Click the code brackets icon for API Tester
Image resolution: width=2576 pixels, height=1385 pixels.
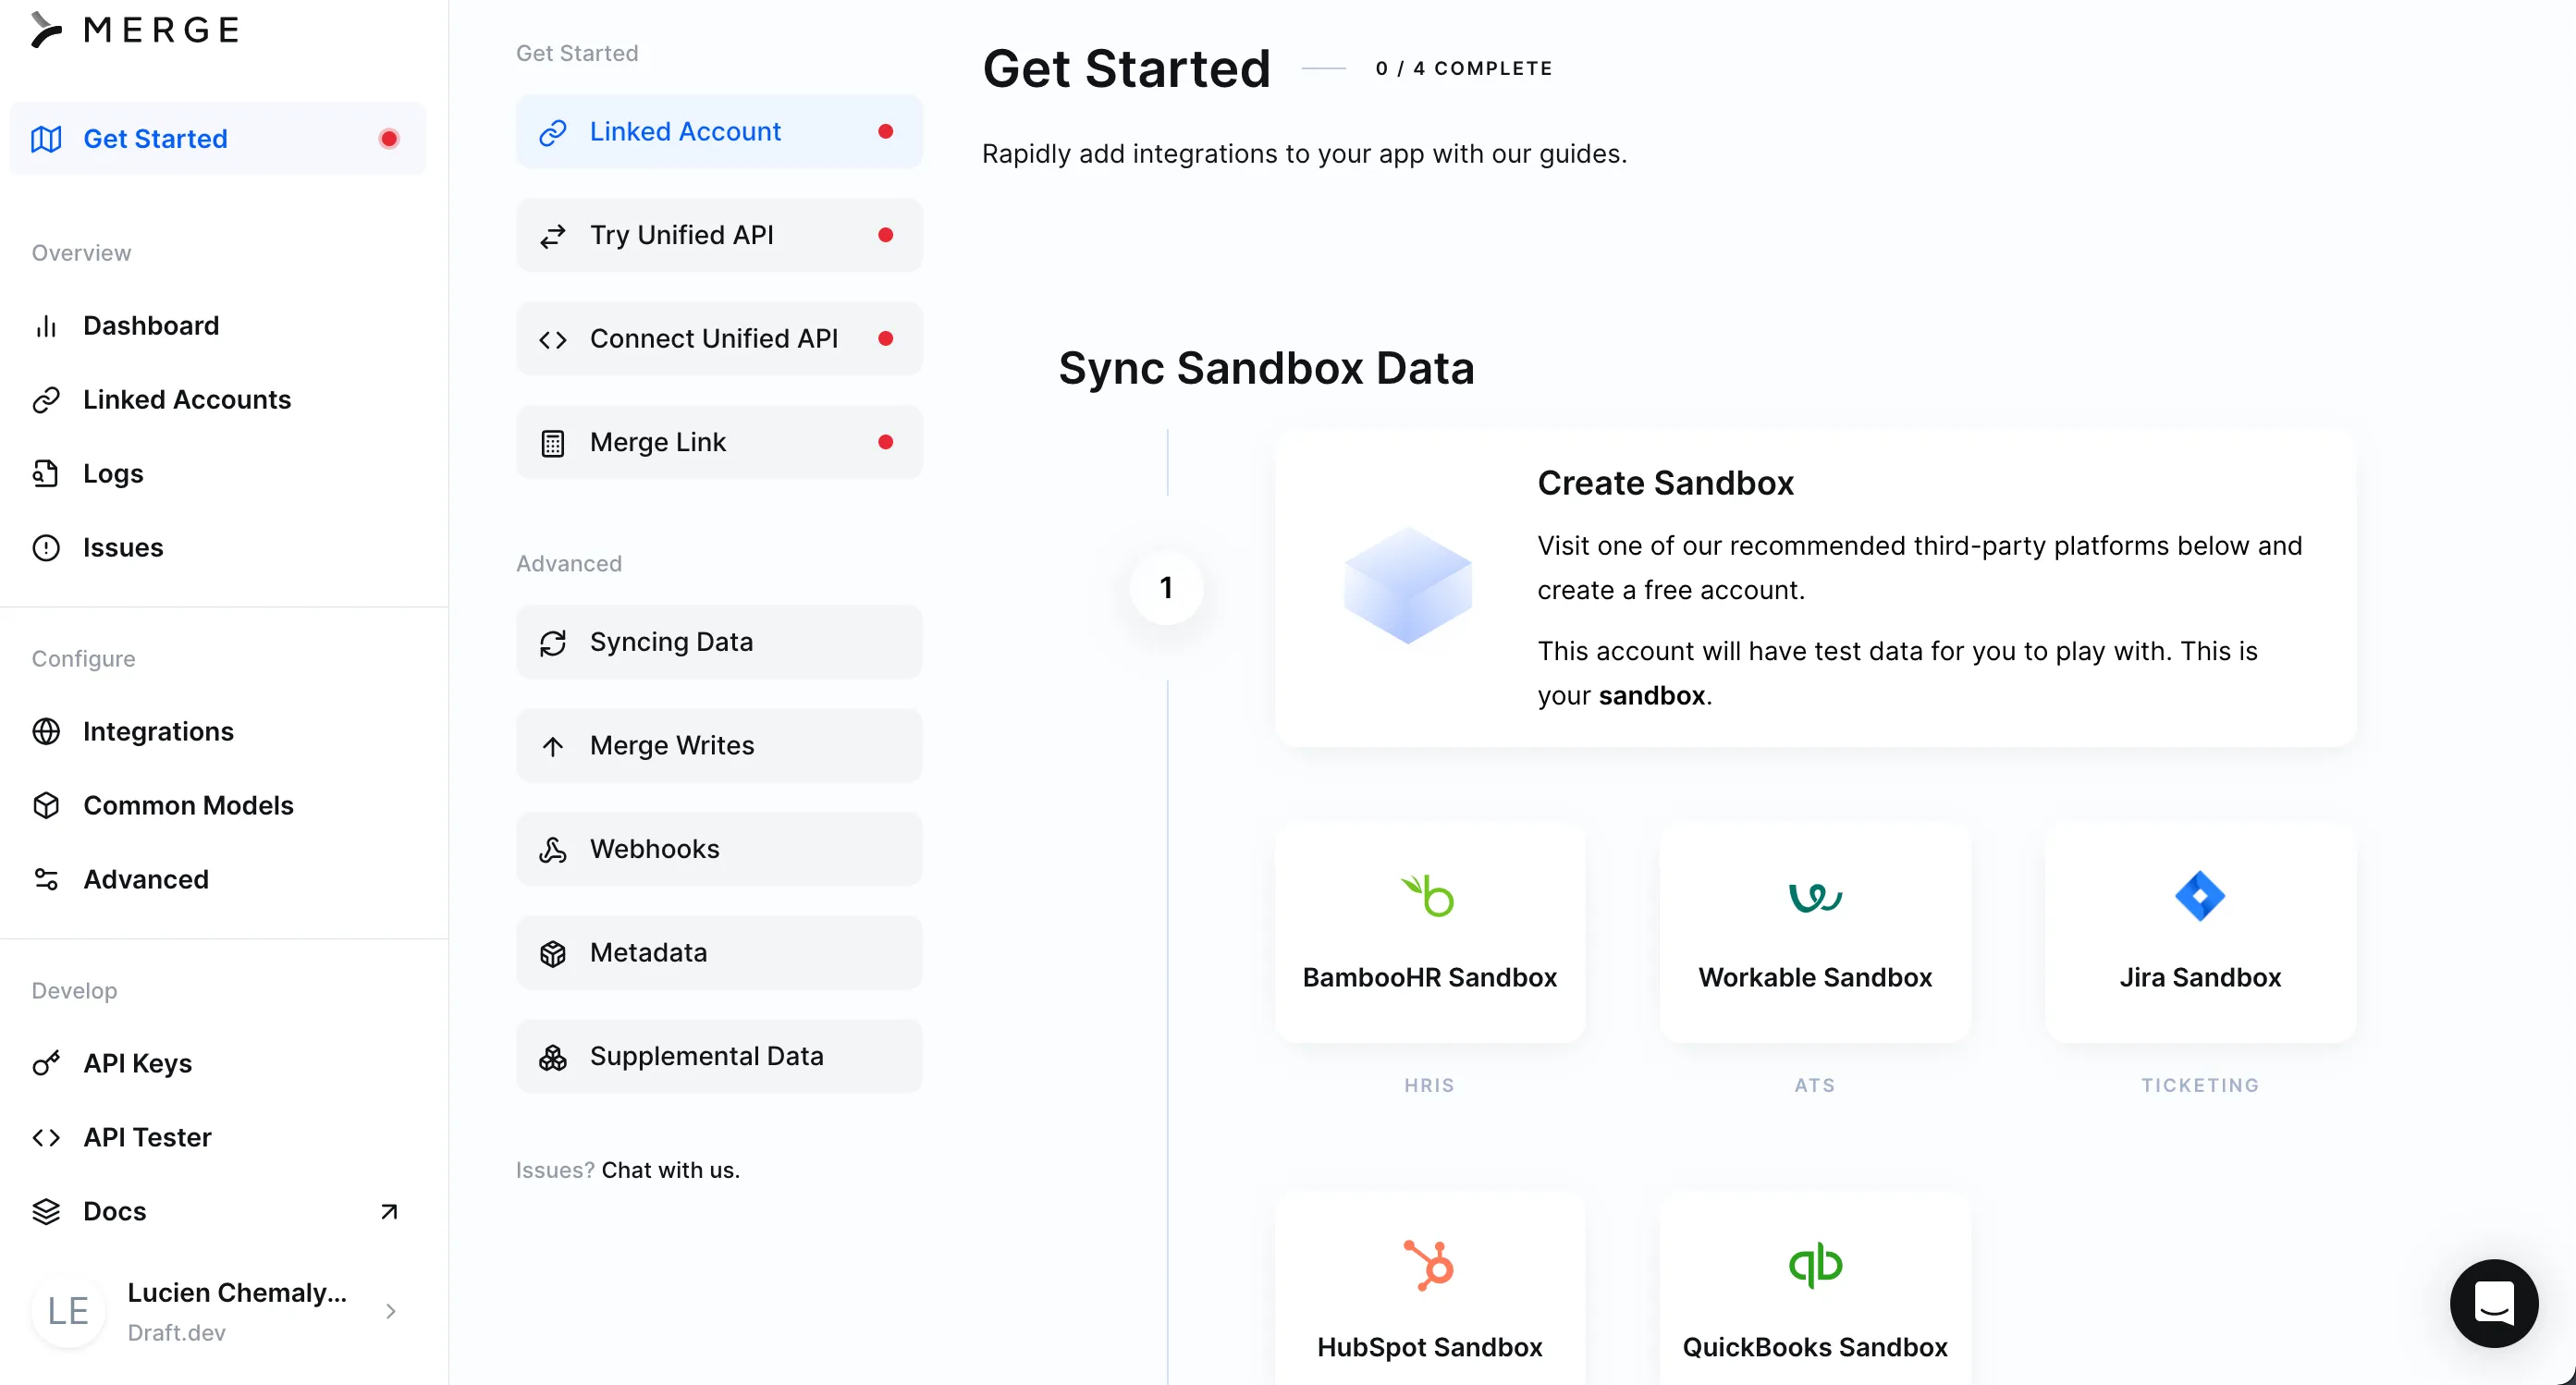coord(46,1138)
